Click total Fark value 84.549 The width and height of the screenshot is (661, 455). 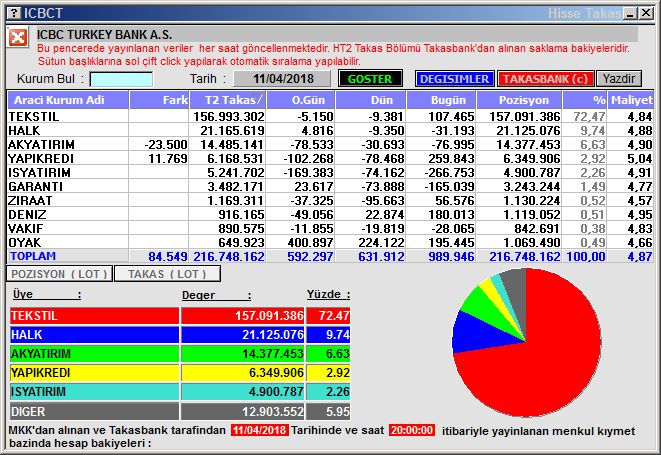tap(168, 256)
